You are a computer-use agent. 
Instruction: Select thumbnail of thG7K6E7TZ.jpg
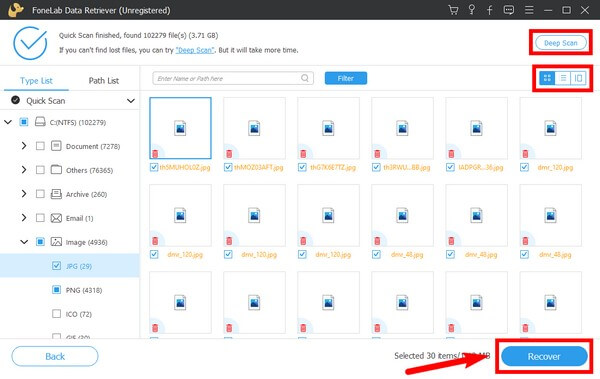[328, 128]
